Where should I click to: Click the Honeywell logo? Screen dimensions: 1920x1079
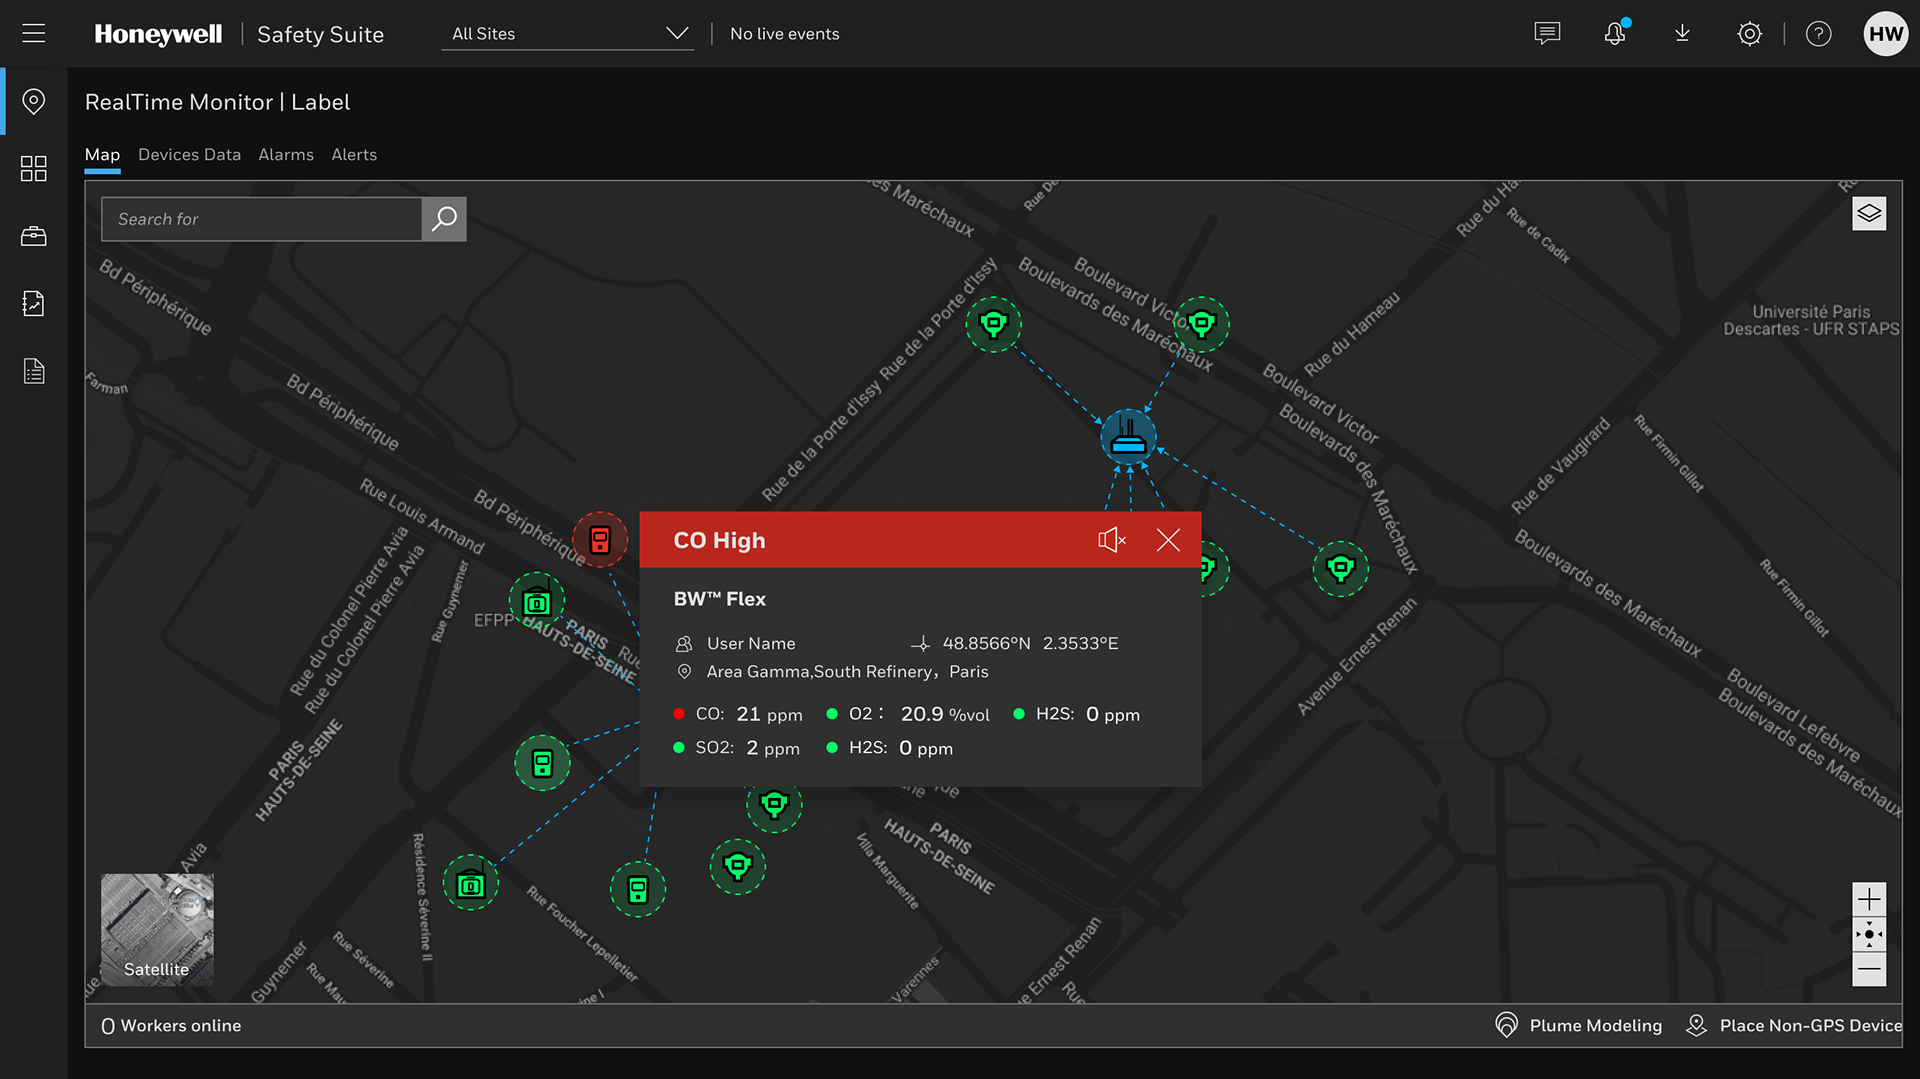(158, 33)
